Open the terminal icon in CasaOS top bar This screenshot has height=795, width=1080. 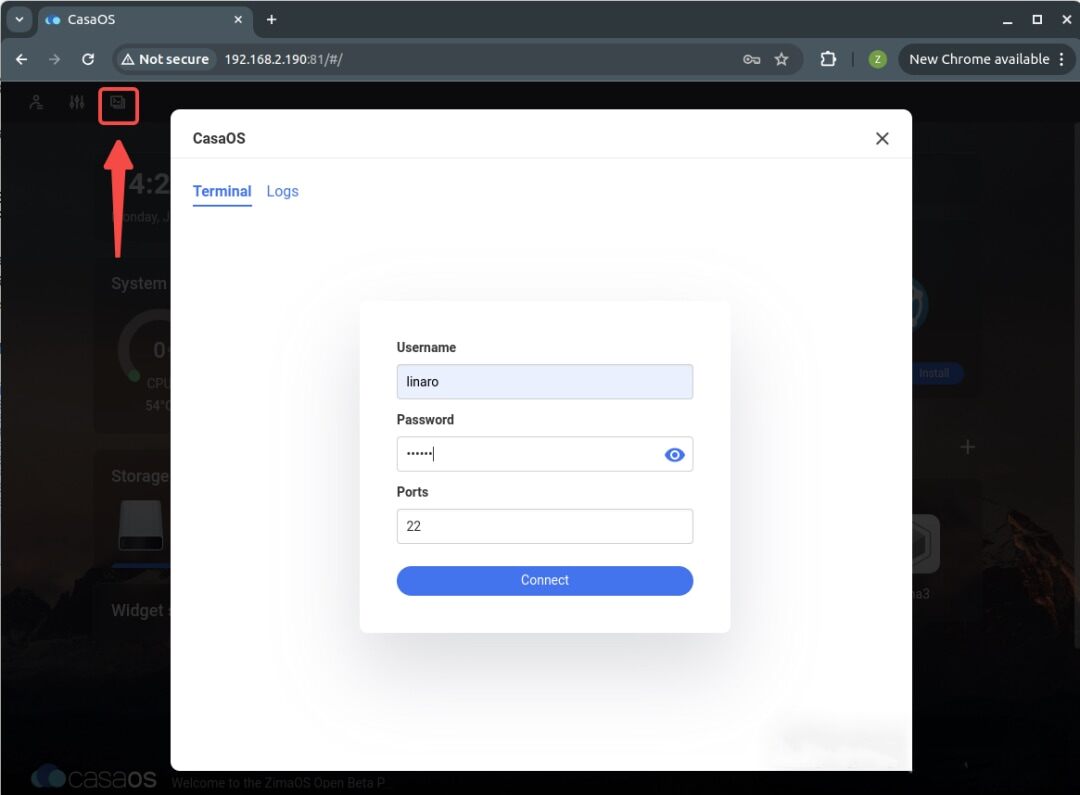pos(118,103)
